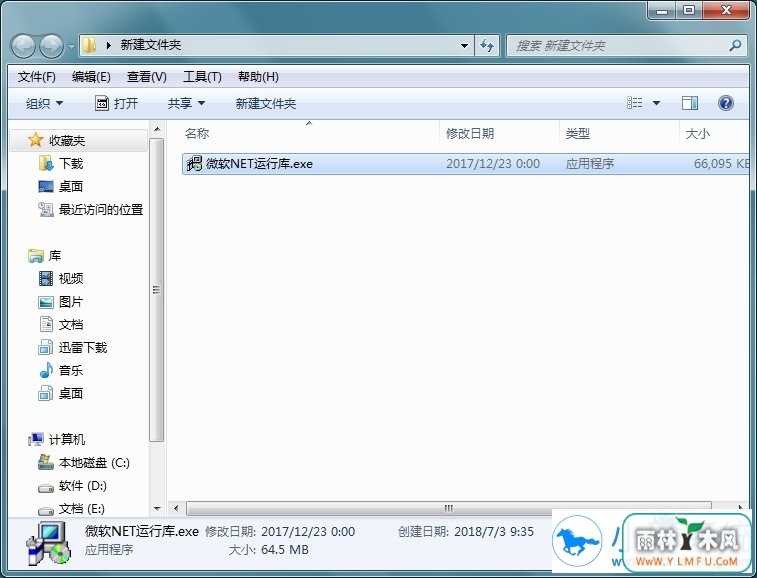The image size is (757, 578).
Task: Click the installer icon of 微软NET运行库.exe in the list
Action: point(194,164)
